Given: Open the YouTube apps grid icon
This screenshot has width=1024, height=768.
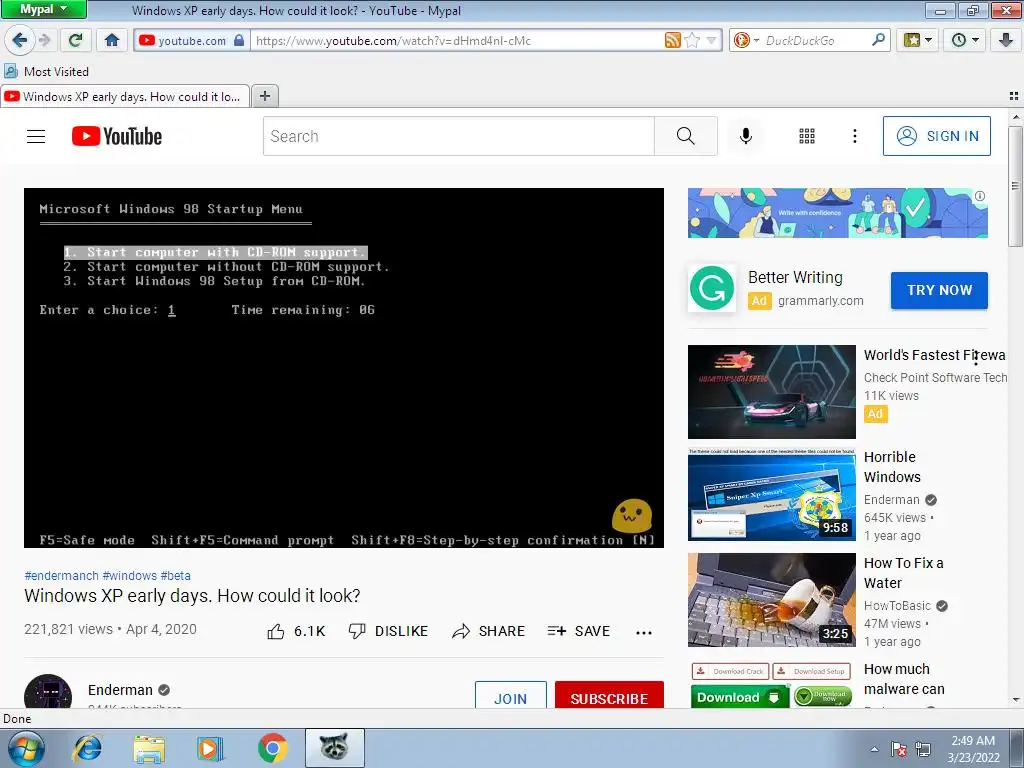Looking at the screenshot, I should pos(807,136).
